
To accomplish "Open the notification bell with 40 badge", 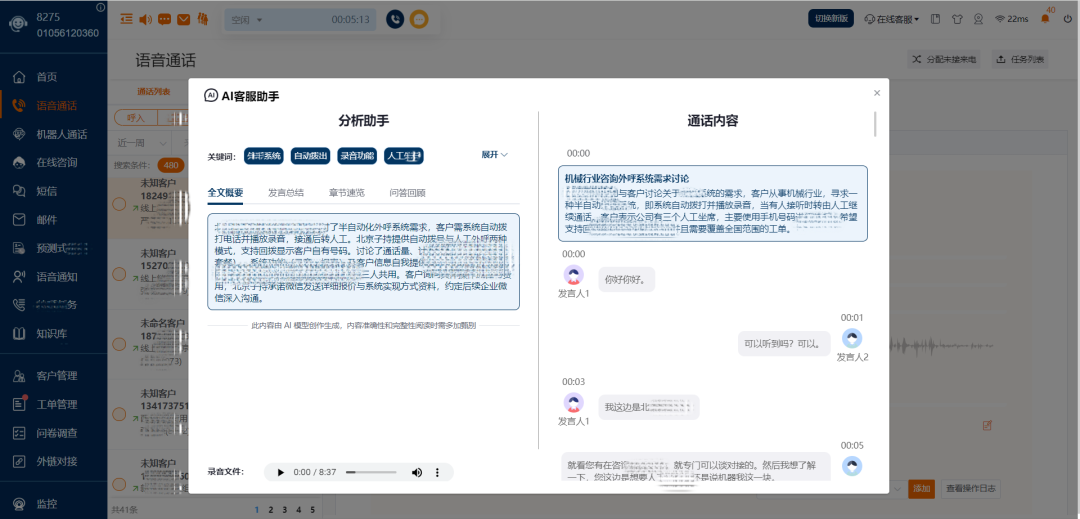I will point(1046,19).
